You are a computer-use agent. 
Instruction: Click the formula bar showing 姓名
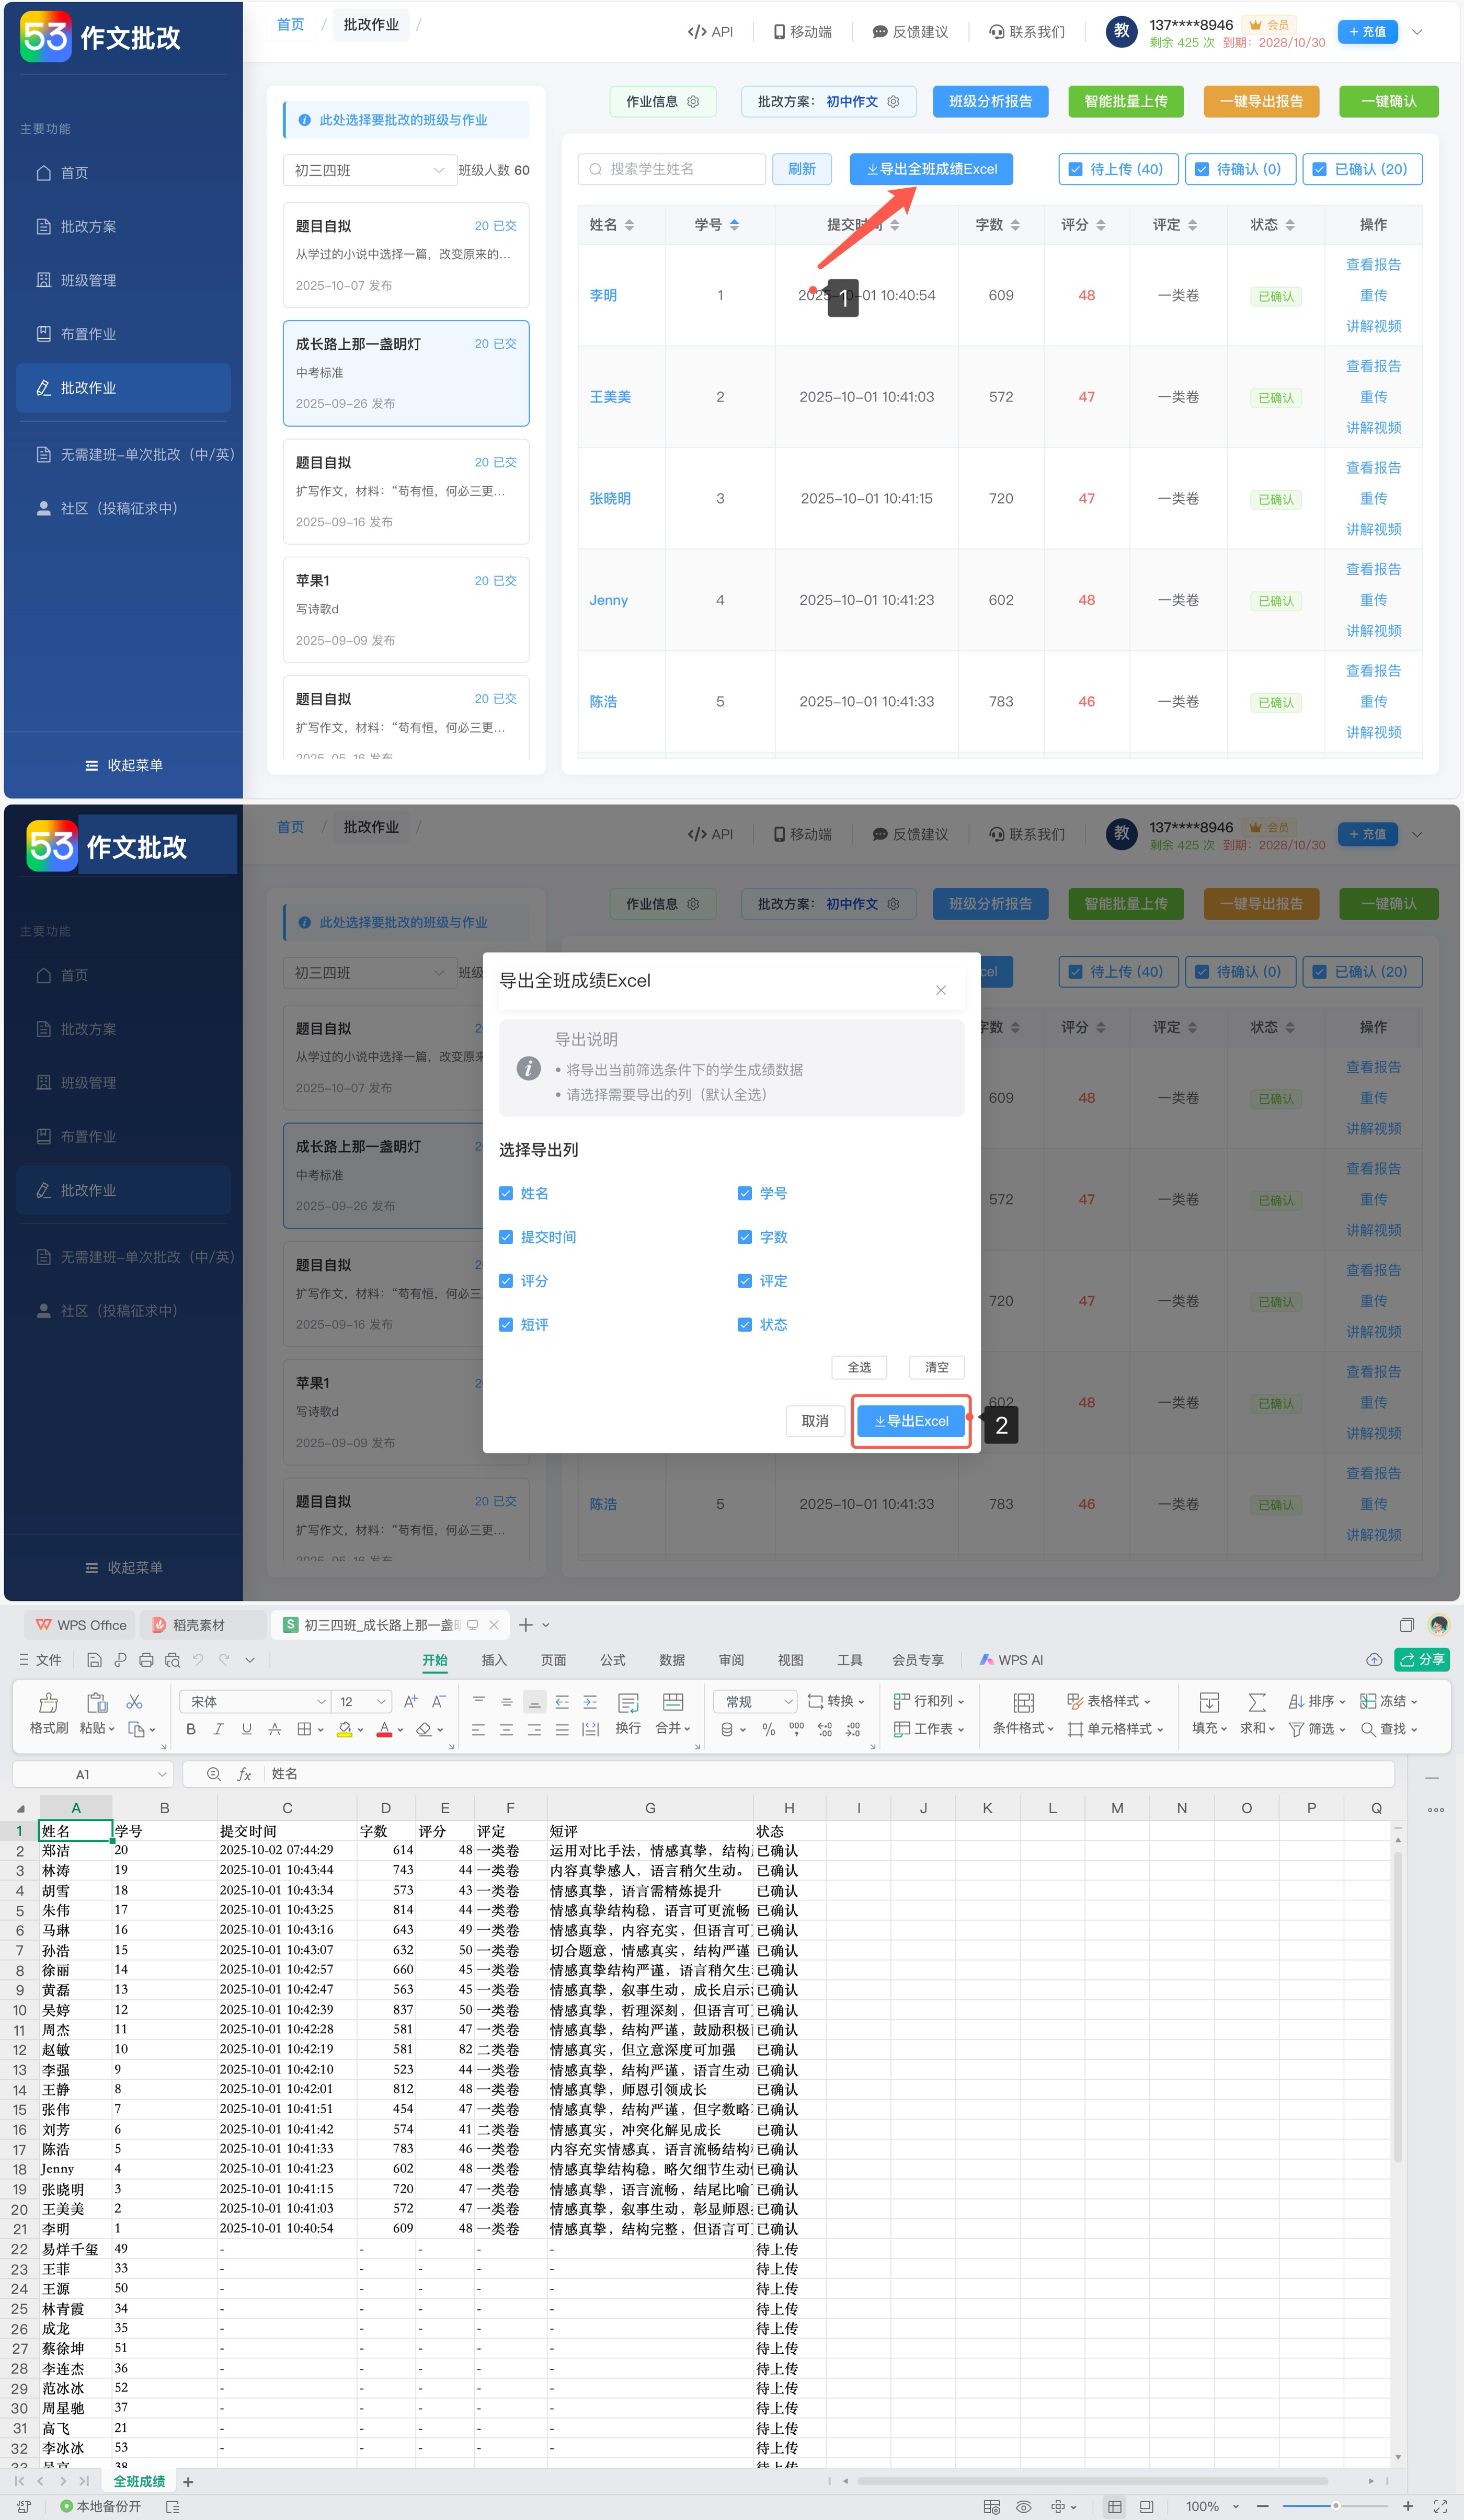829,1774
